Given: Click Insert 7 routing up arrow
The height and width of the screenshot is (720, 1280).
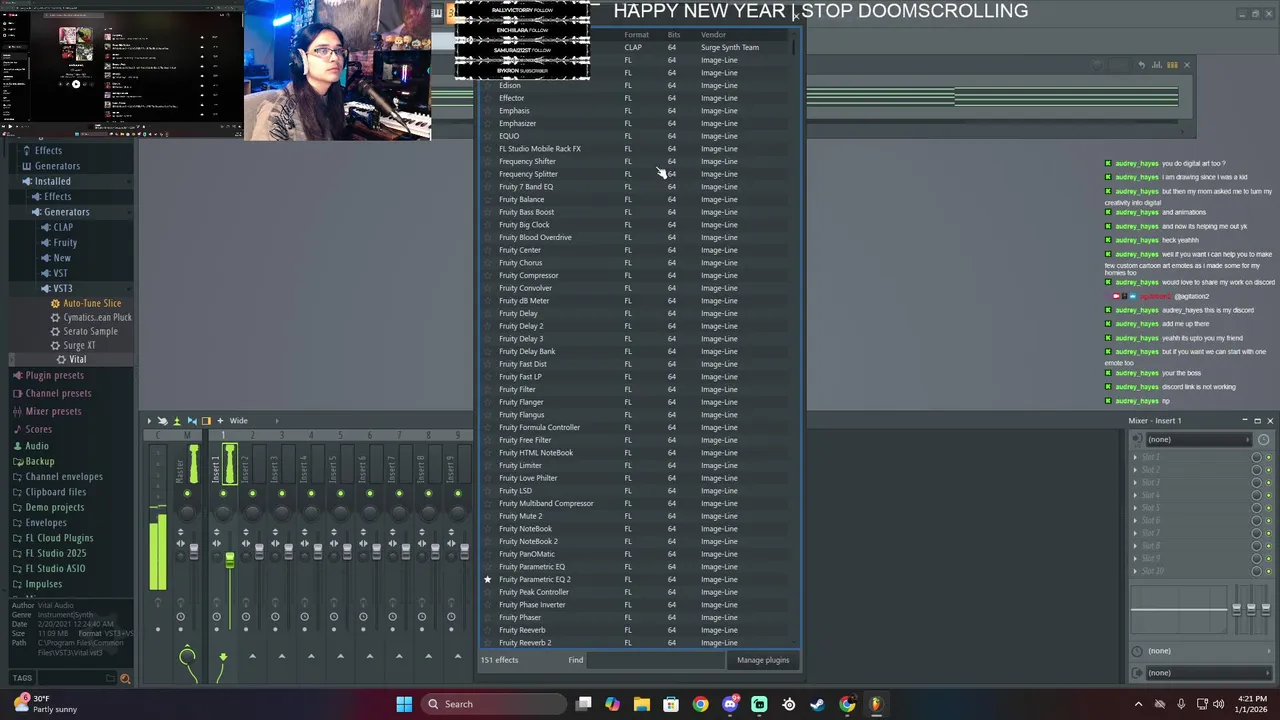Looking at the screenshot, I should (398, 657).
